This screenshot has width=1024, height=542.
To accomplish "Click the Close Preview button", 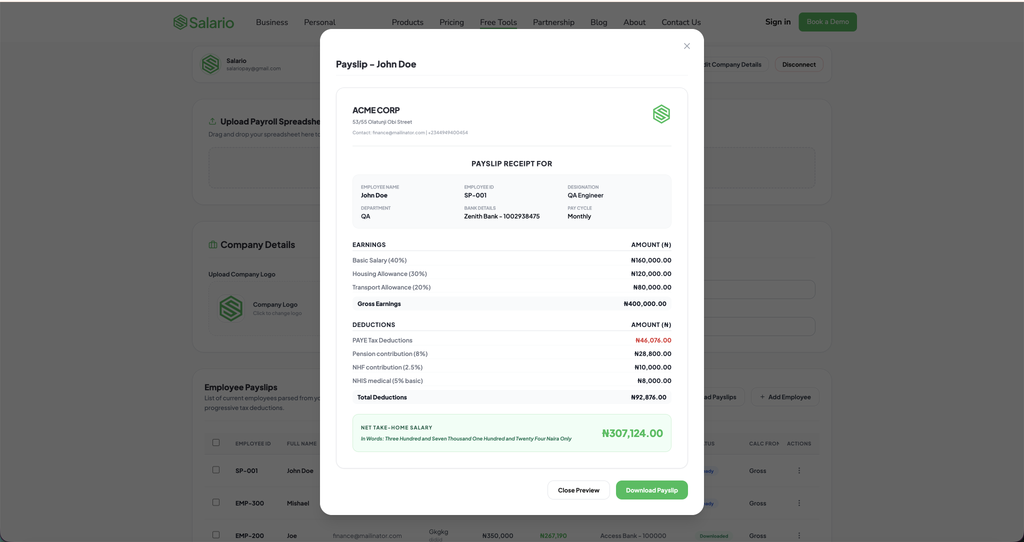I will tap(578, 490).
